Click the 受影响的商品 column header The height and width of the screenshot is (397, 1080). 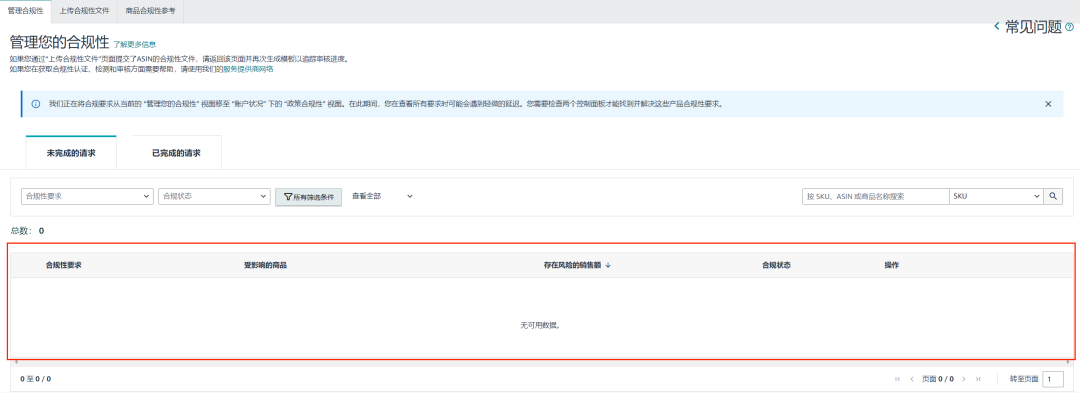265,265
